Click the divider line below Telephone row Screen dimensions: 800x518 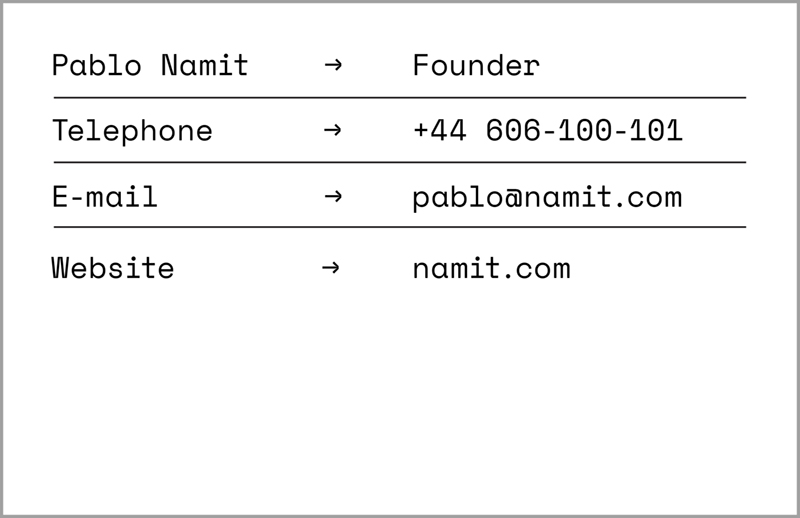400,162
